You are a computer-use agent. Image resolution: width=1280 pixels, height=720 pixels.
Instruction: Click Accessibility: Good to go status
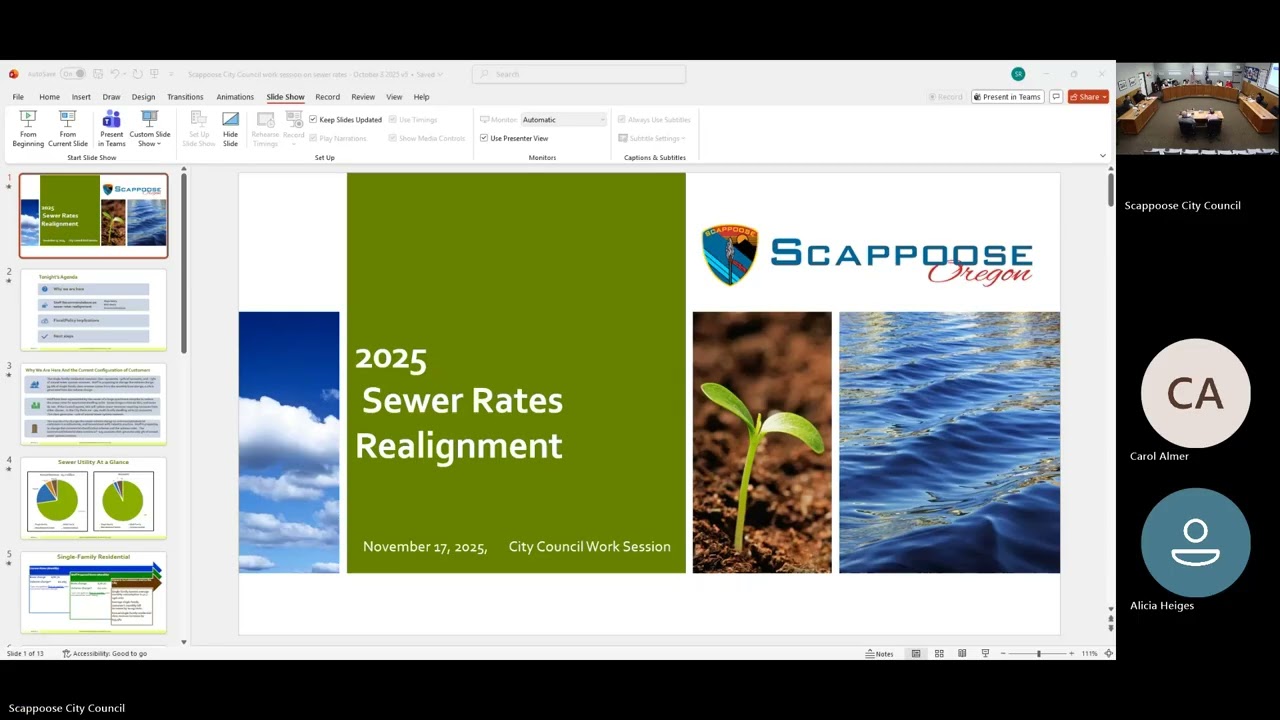[105, 653]
